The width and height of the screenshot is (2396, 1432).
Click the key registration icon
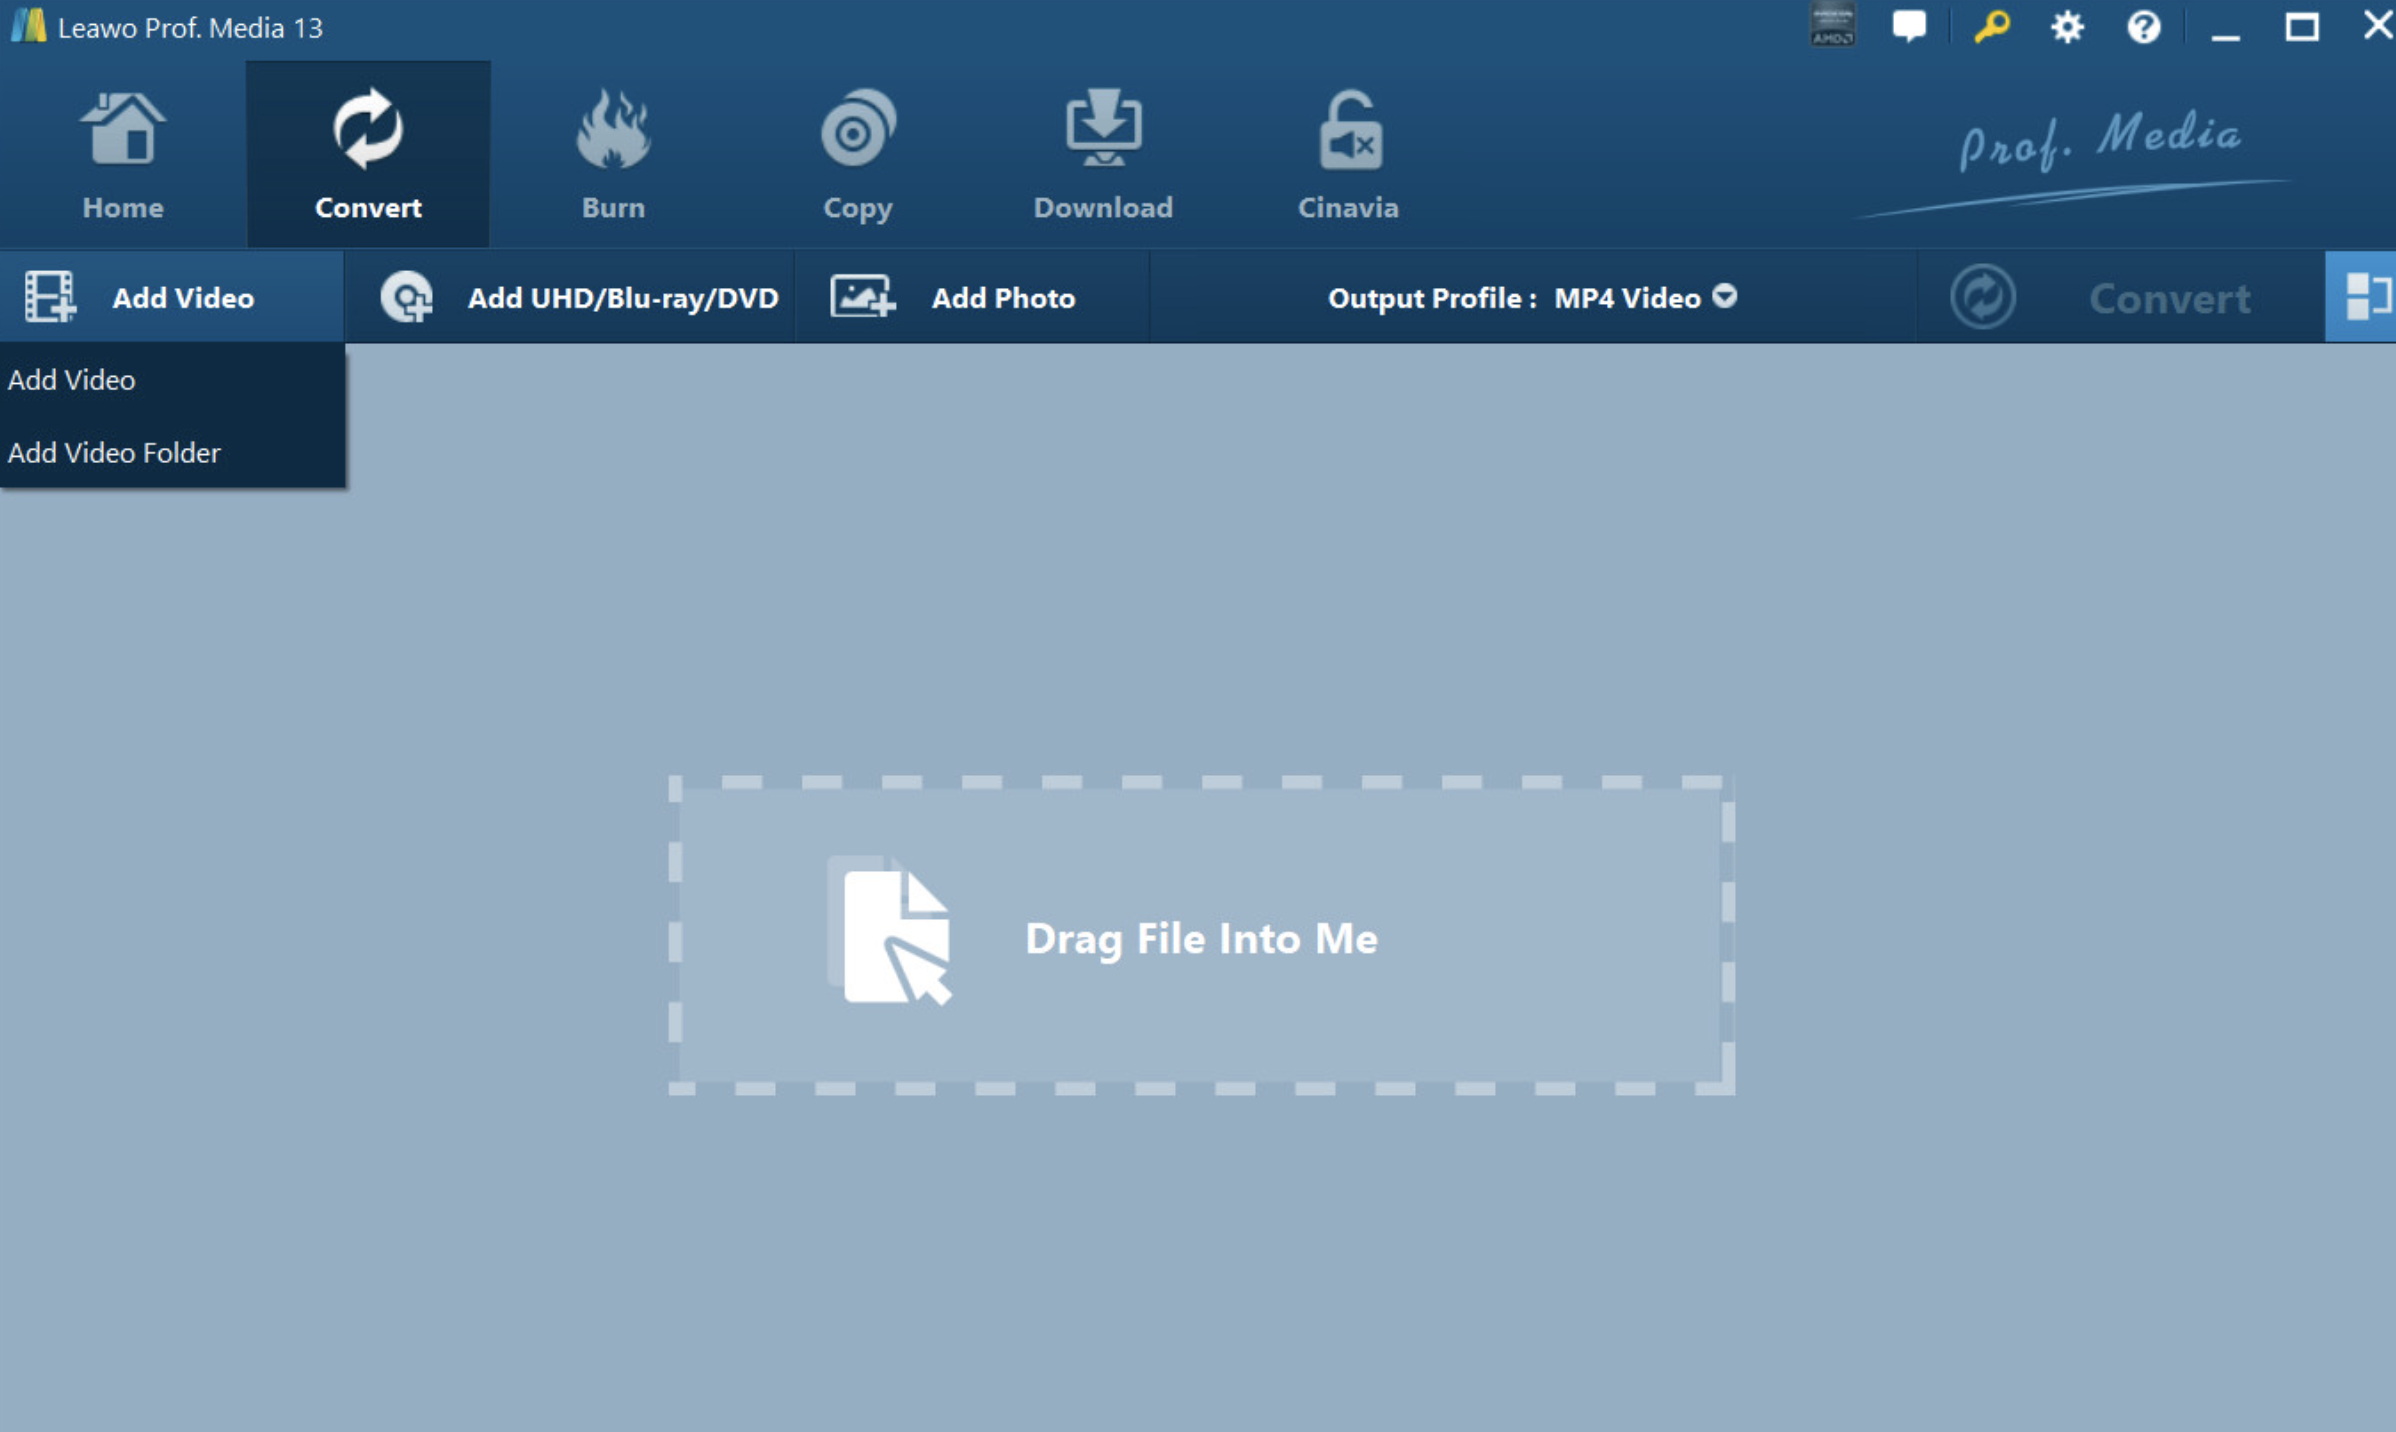1991,26
